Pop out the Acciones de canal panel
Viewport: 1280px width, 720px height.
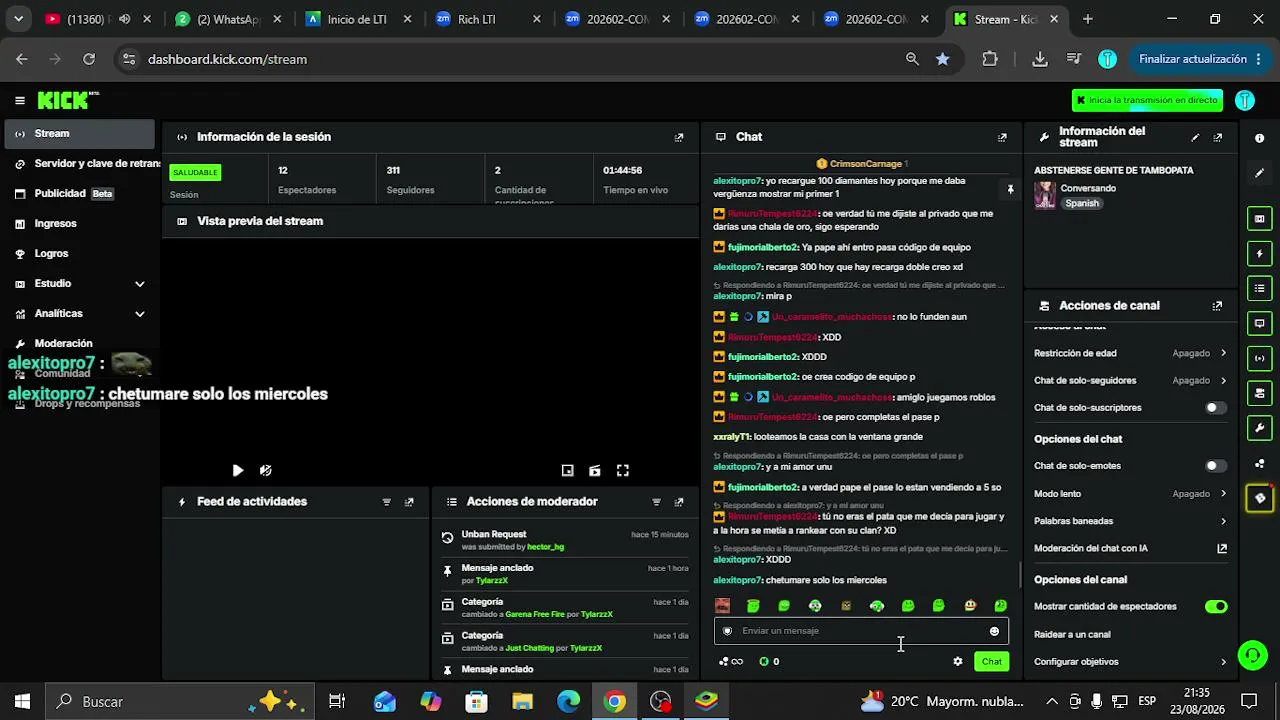tap(1217, 306)
